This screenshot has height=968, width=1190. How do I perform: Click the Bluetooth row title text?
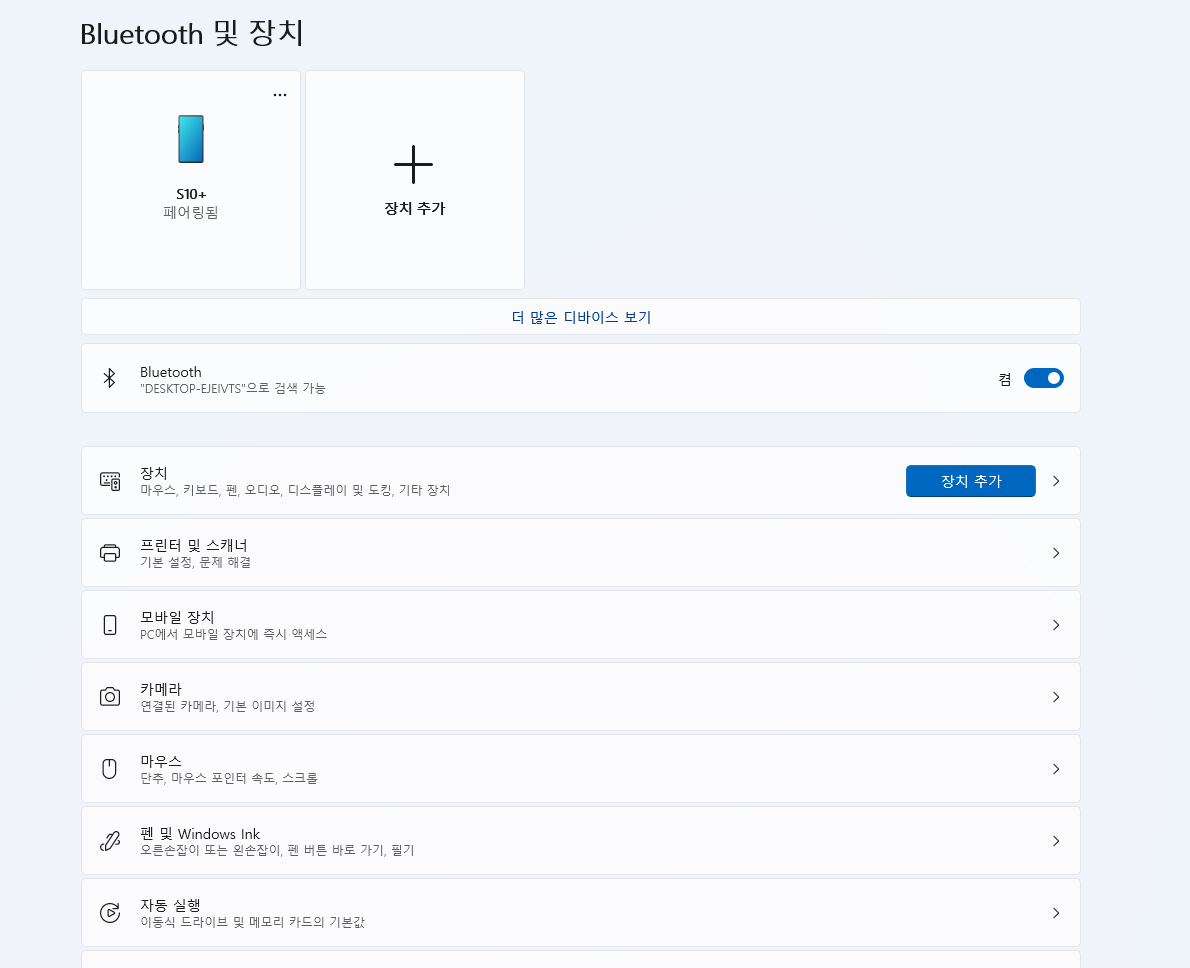point(171,372)
